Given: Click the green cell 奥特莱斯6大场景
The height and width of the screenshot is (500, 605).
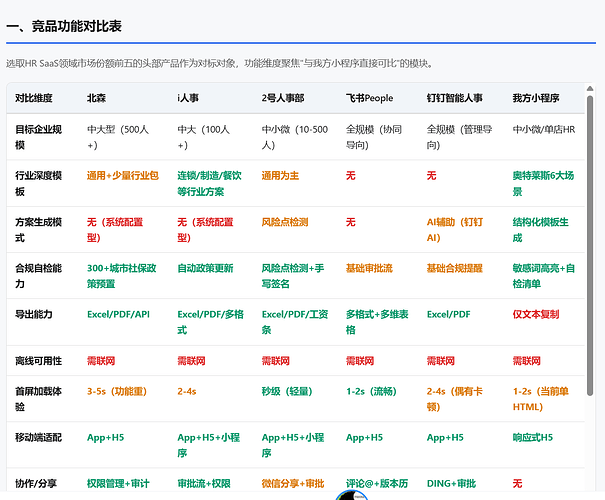Looking at the screenshot, I should coord(543,183).
